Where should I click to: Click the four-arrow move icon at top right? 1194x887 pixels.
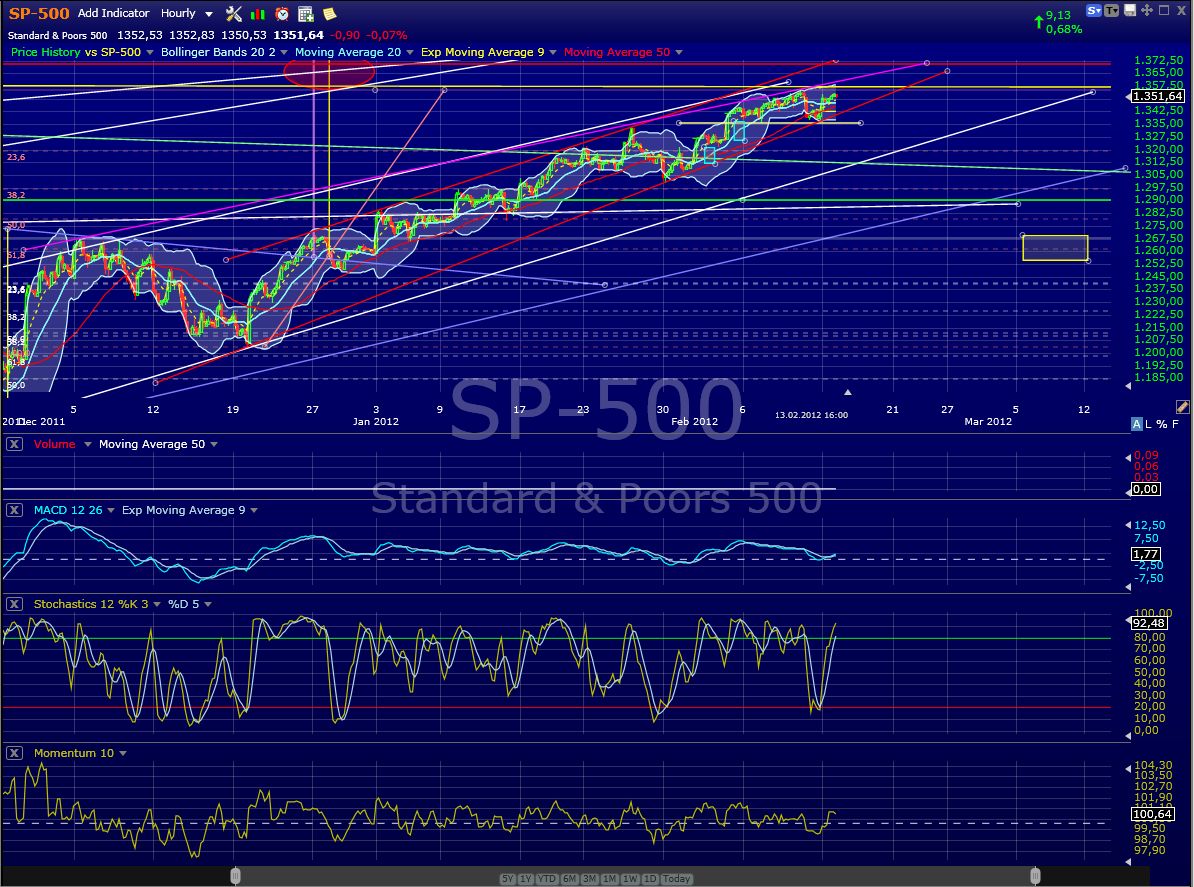pyautogui.click(x=1147, y=11)
